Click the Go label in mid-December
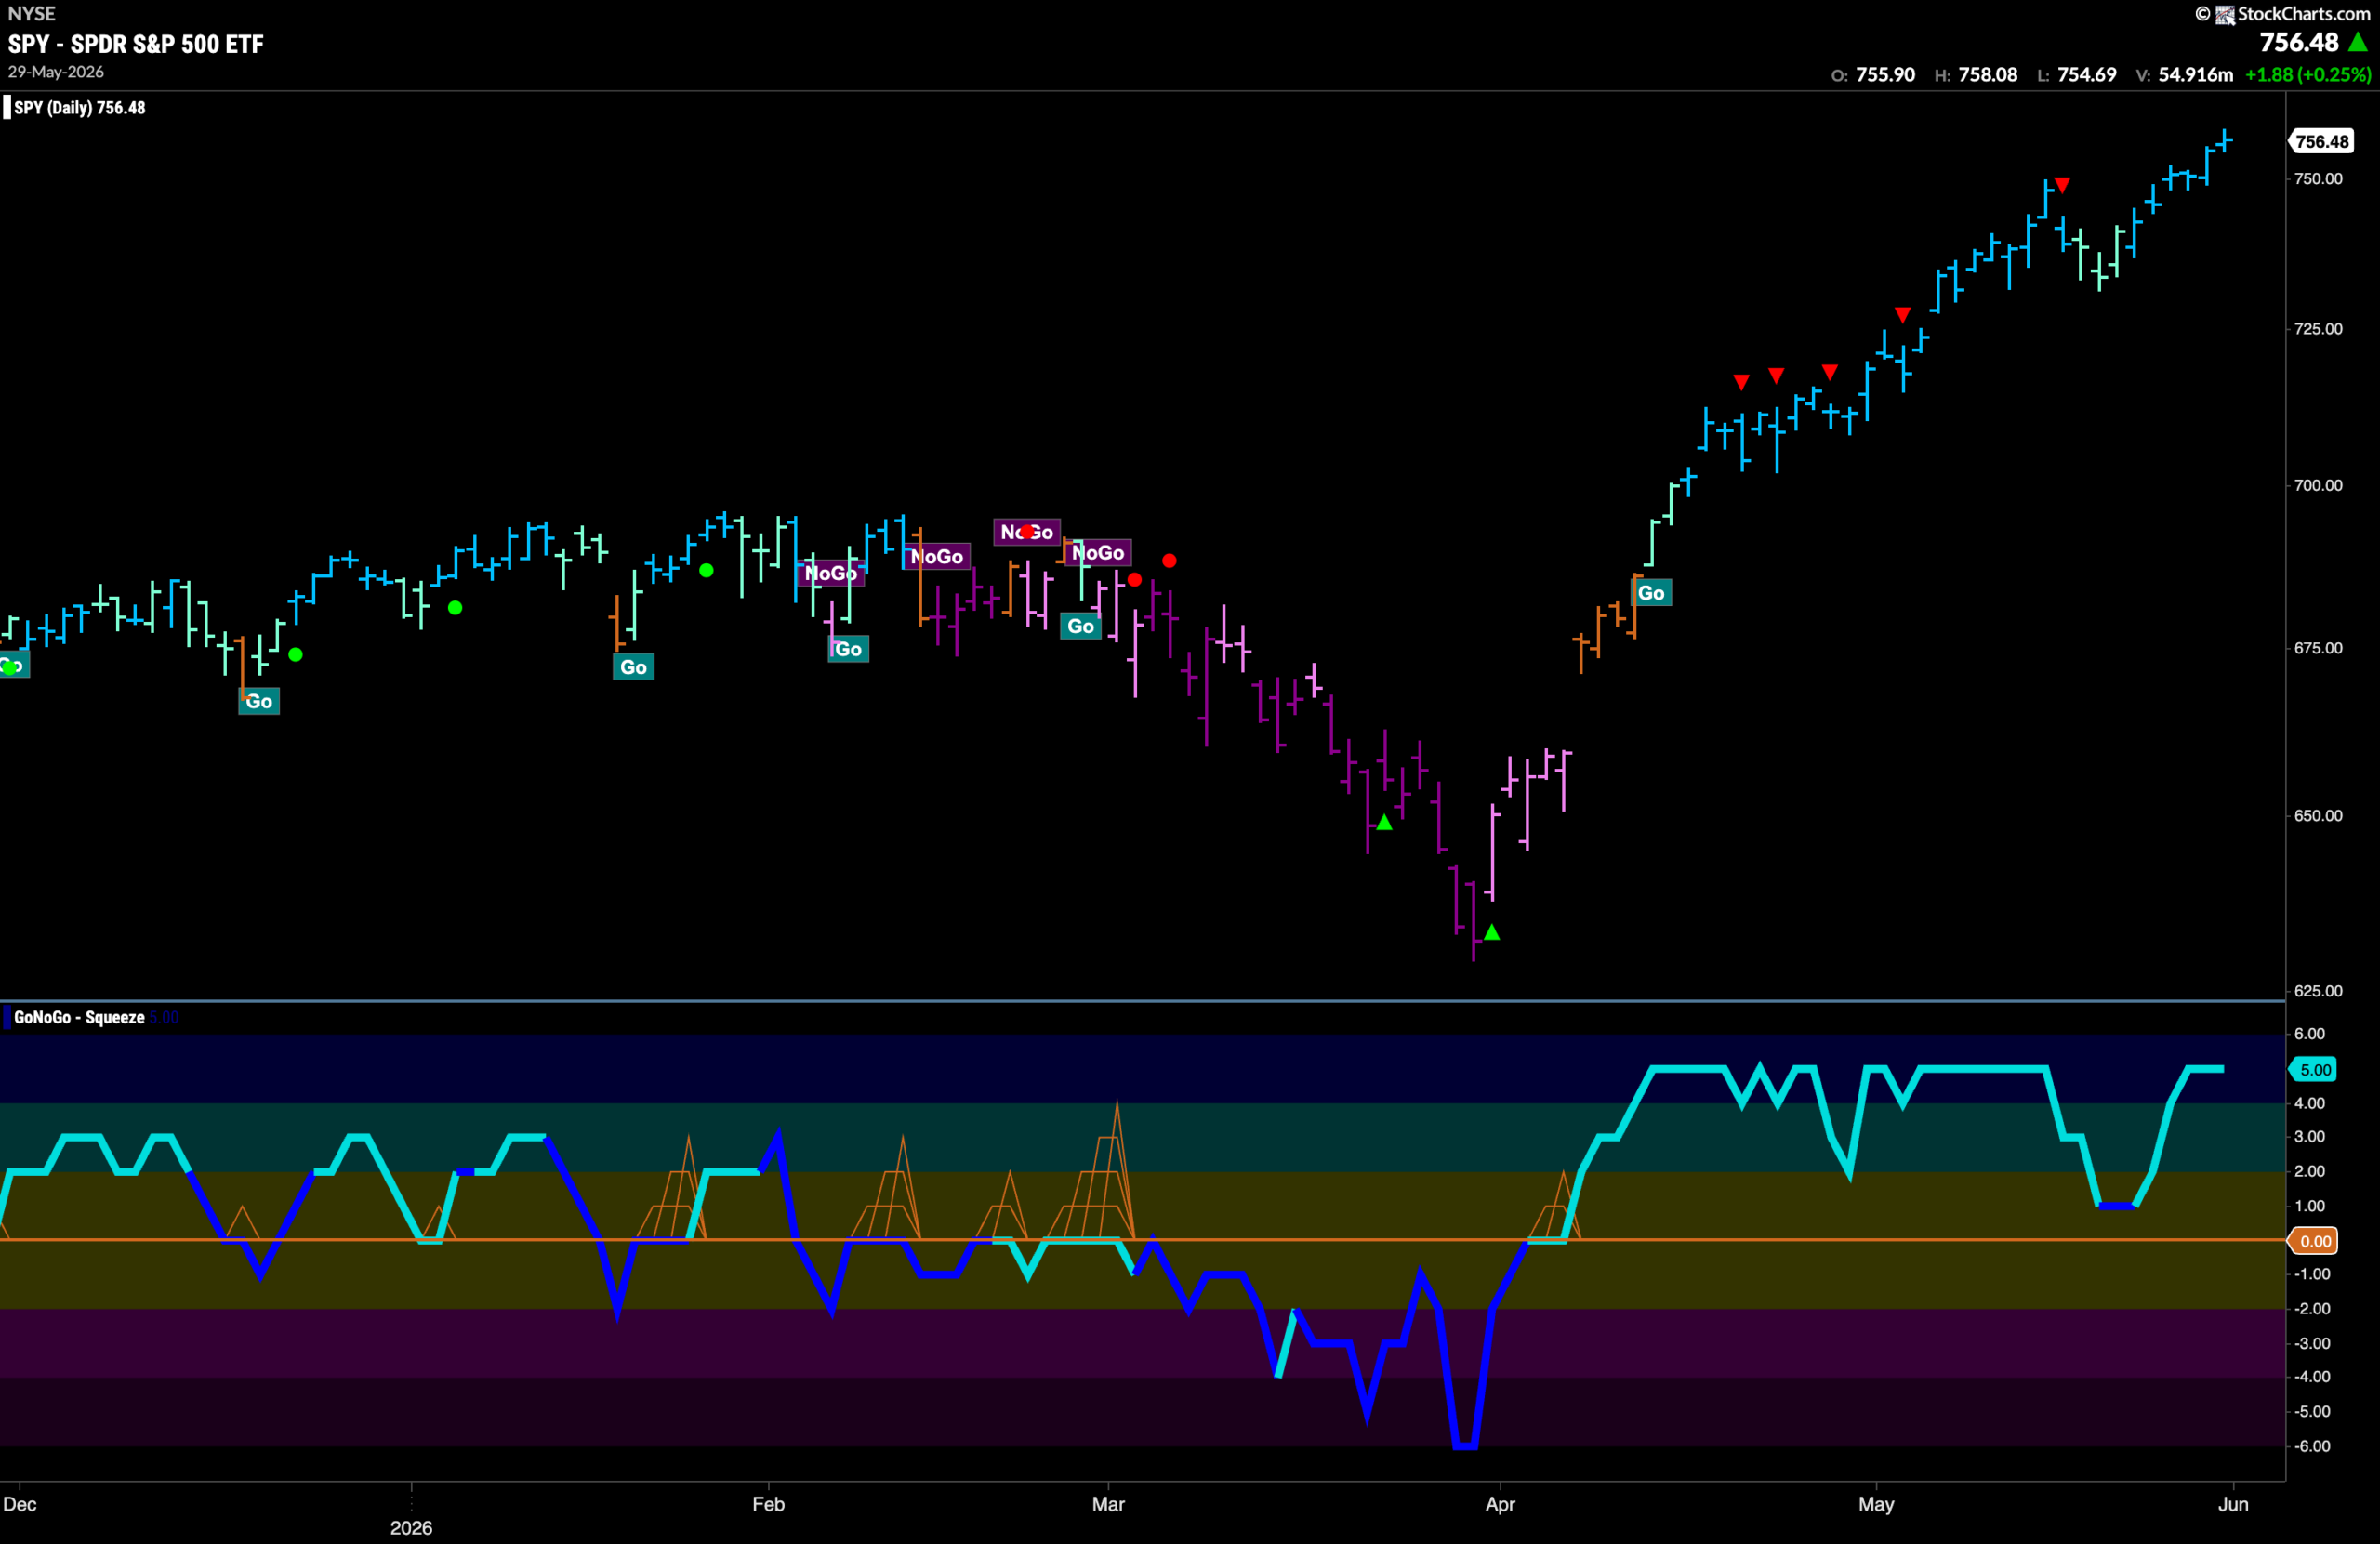The width and height of the screenshot is (2380, 1544). [x=259, y=701]
